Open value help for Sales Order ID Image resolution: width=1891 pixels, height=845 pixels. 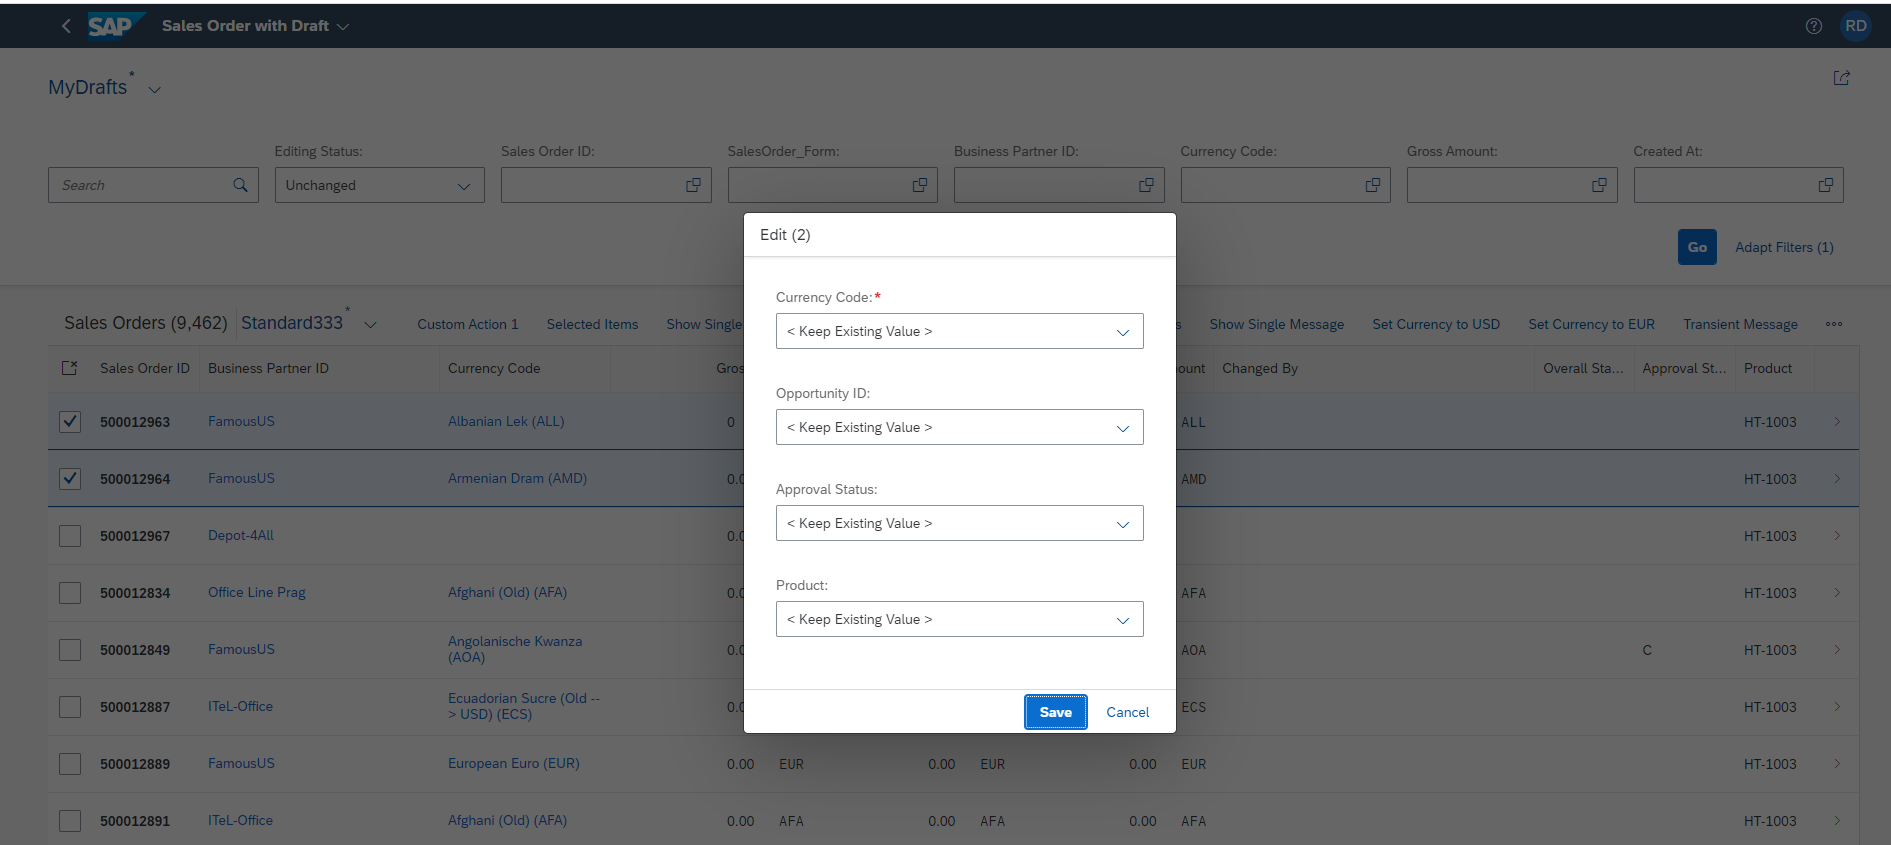[693, 185]
